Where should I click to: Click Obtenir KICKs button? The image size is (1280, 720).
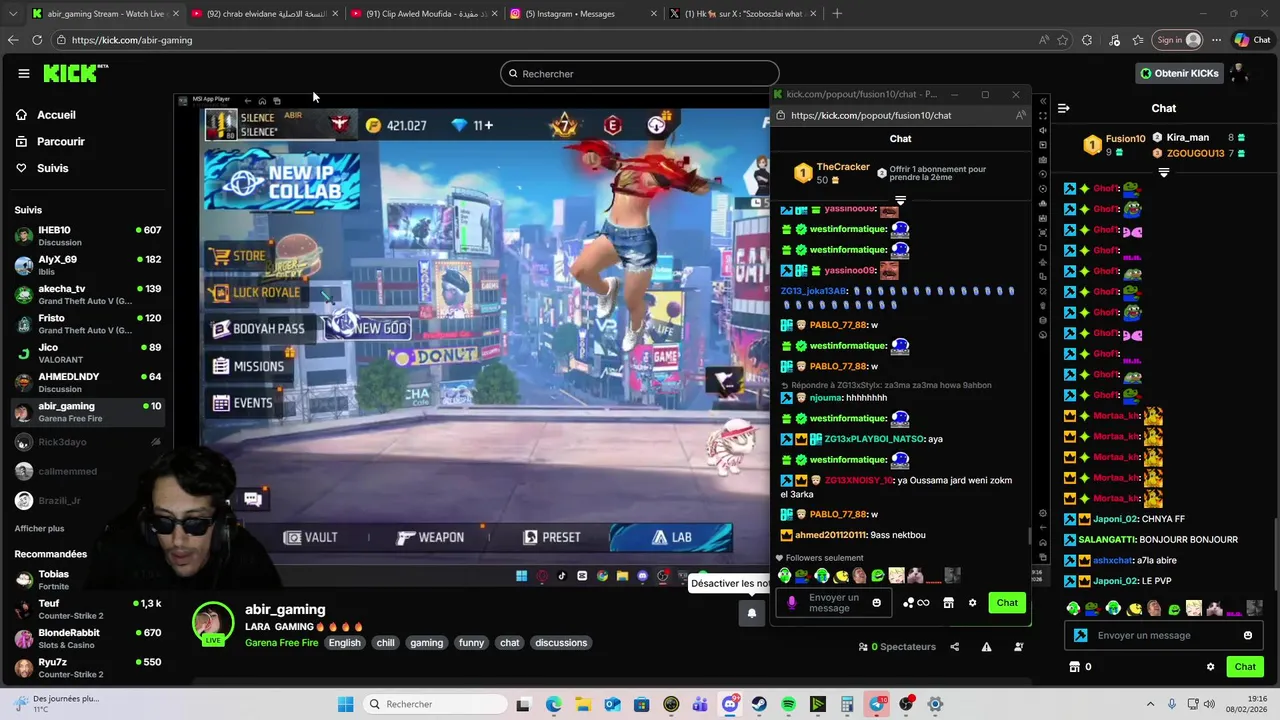(1180, 73)
